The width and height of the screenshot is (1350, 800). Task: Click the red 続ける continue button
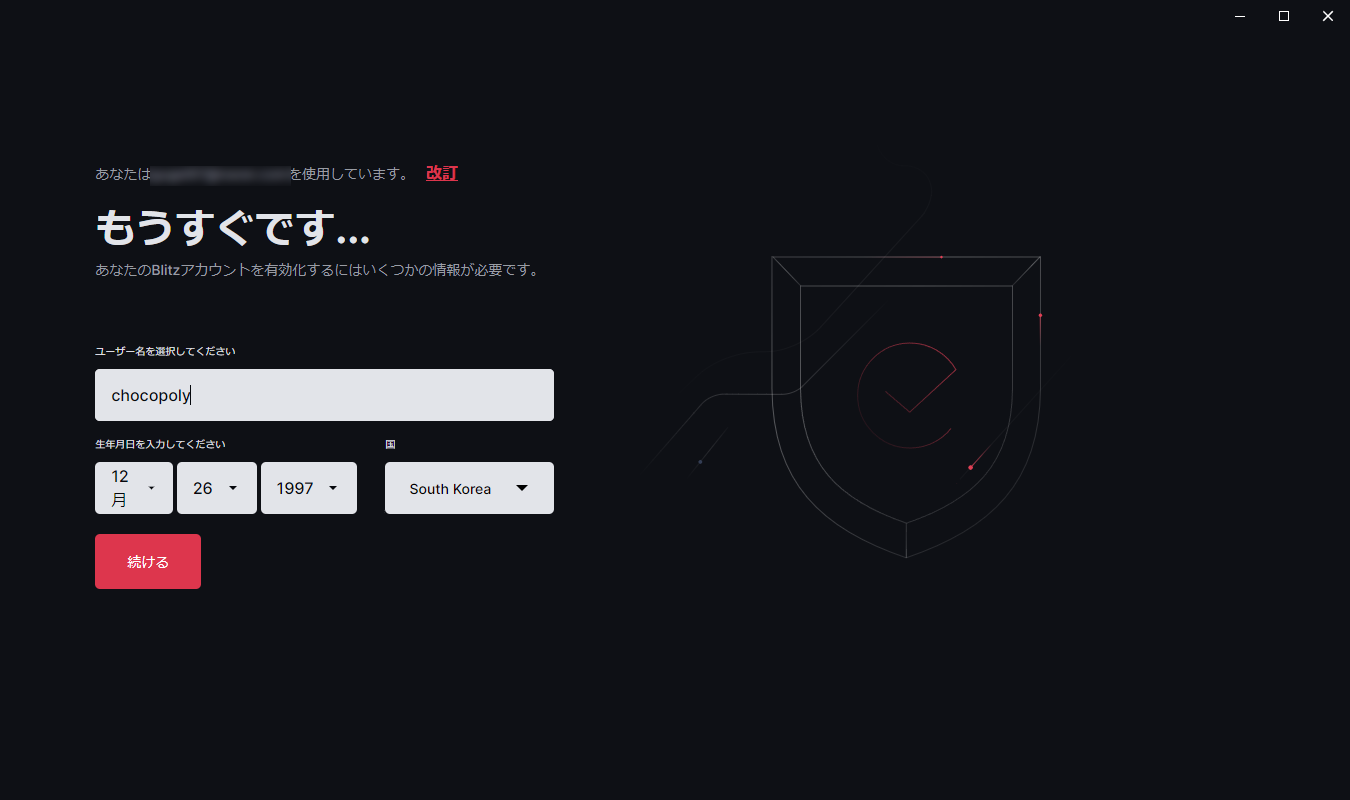tap(148, 562)
